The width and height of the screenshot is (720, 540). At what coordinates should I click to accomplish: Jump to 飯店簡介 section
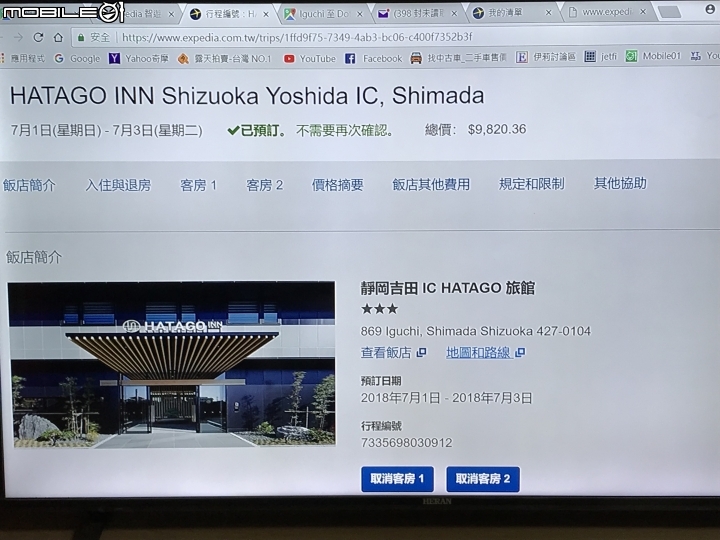(x=29, y=186)
